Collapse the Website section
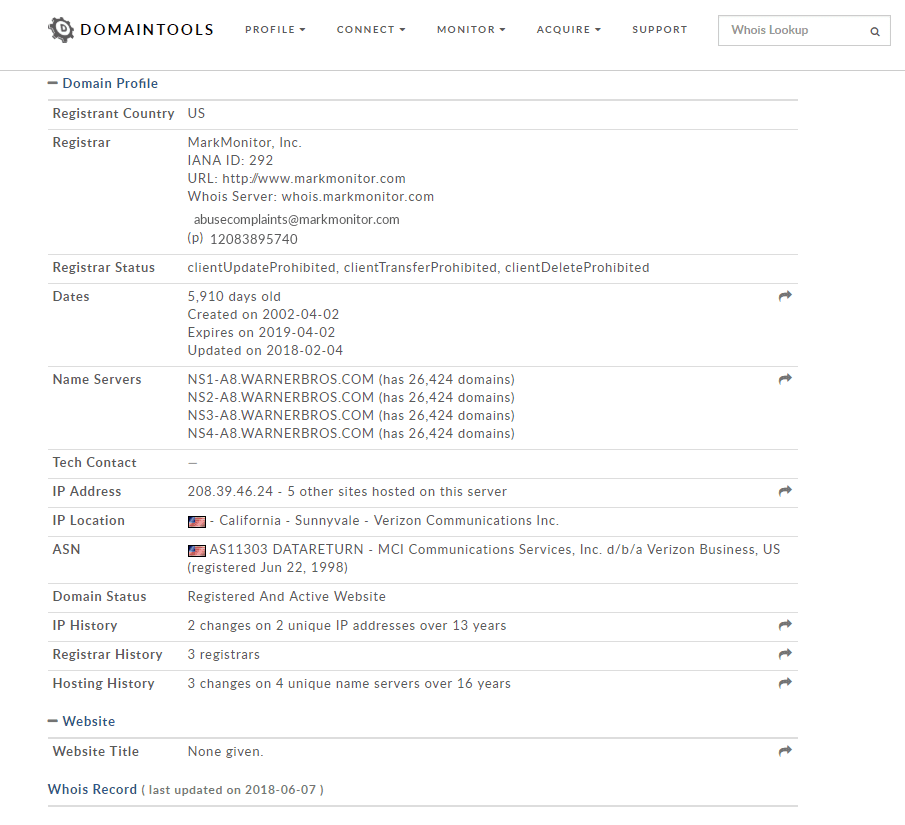Viewport: 905px width, 825px height. pos(53,722)
